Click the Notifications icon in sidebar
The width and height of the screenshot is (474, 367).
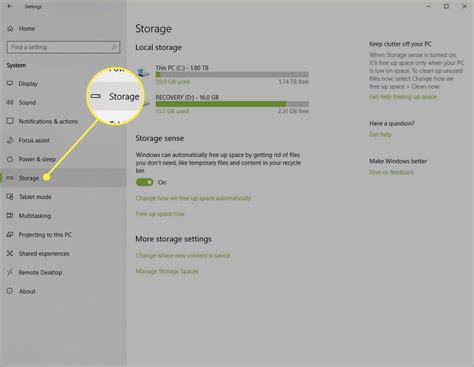(x=10, y=121)
